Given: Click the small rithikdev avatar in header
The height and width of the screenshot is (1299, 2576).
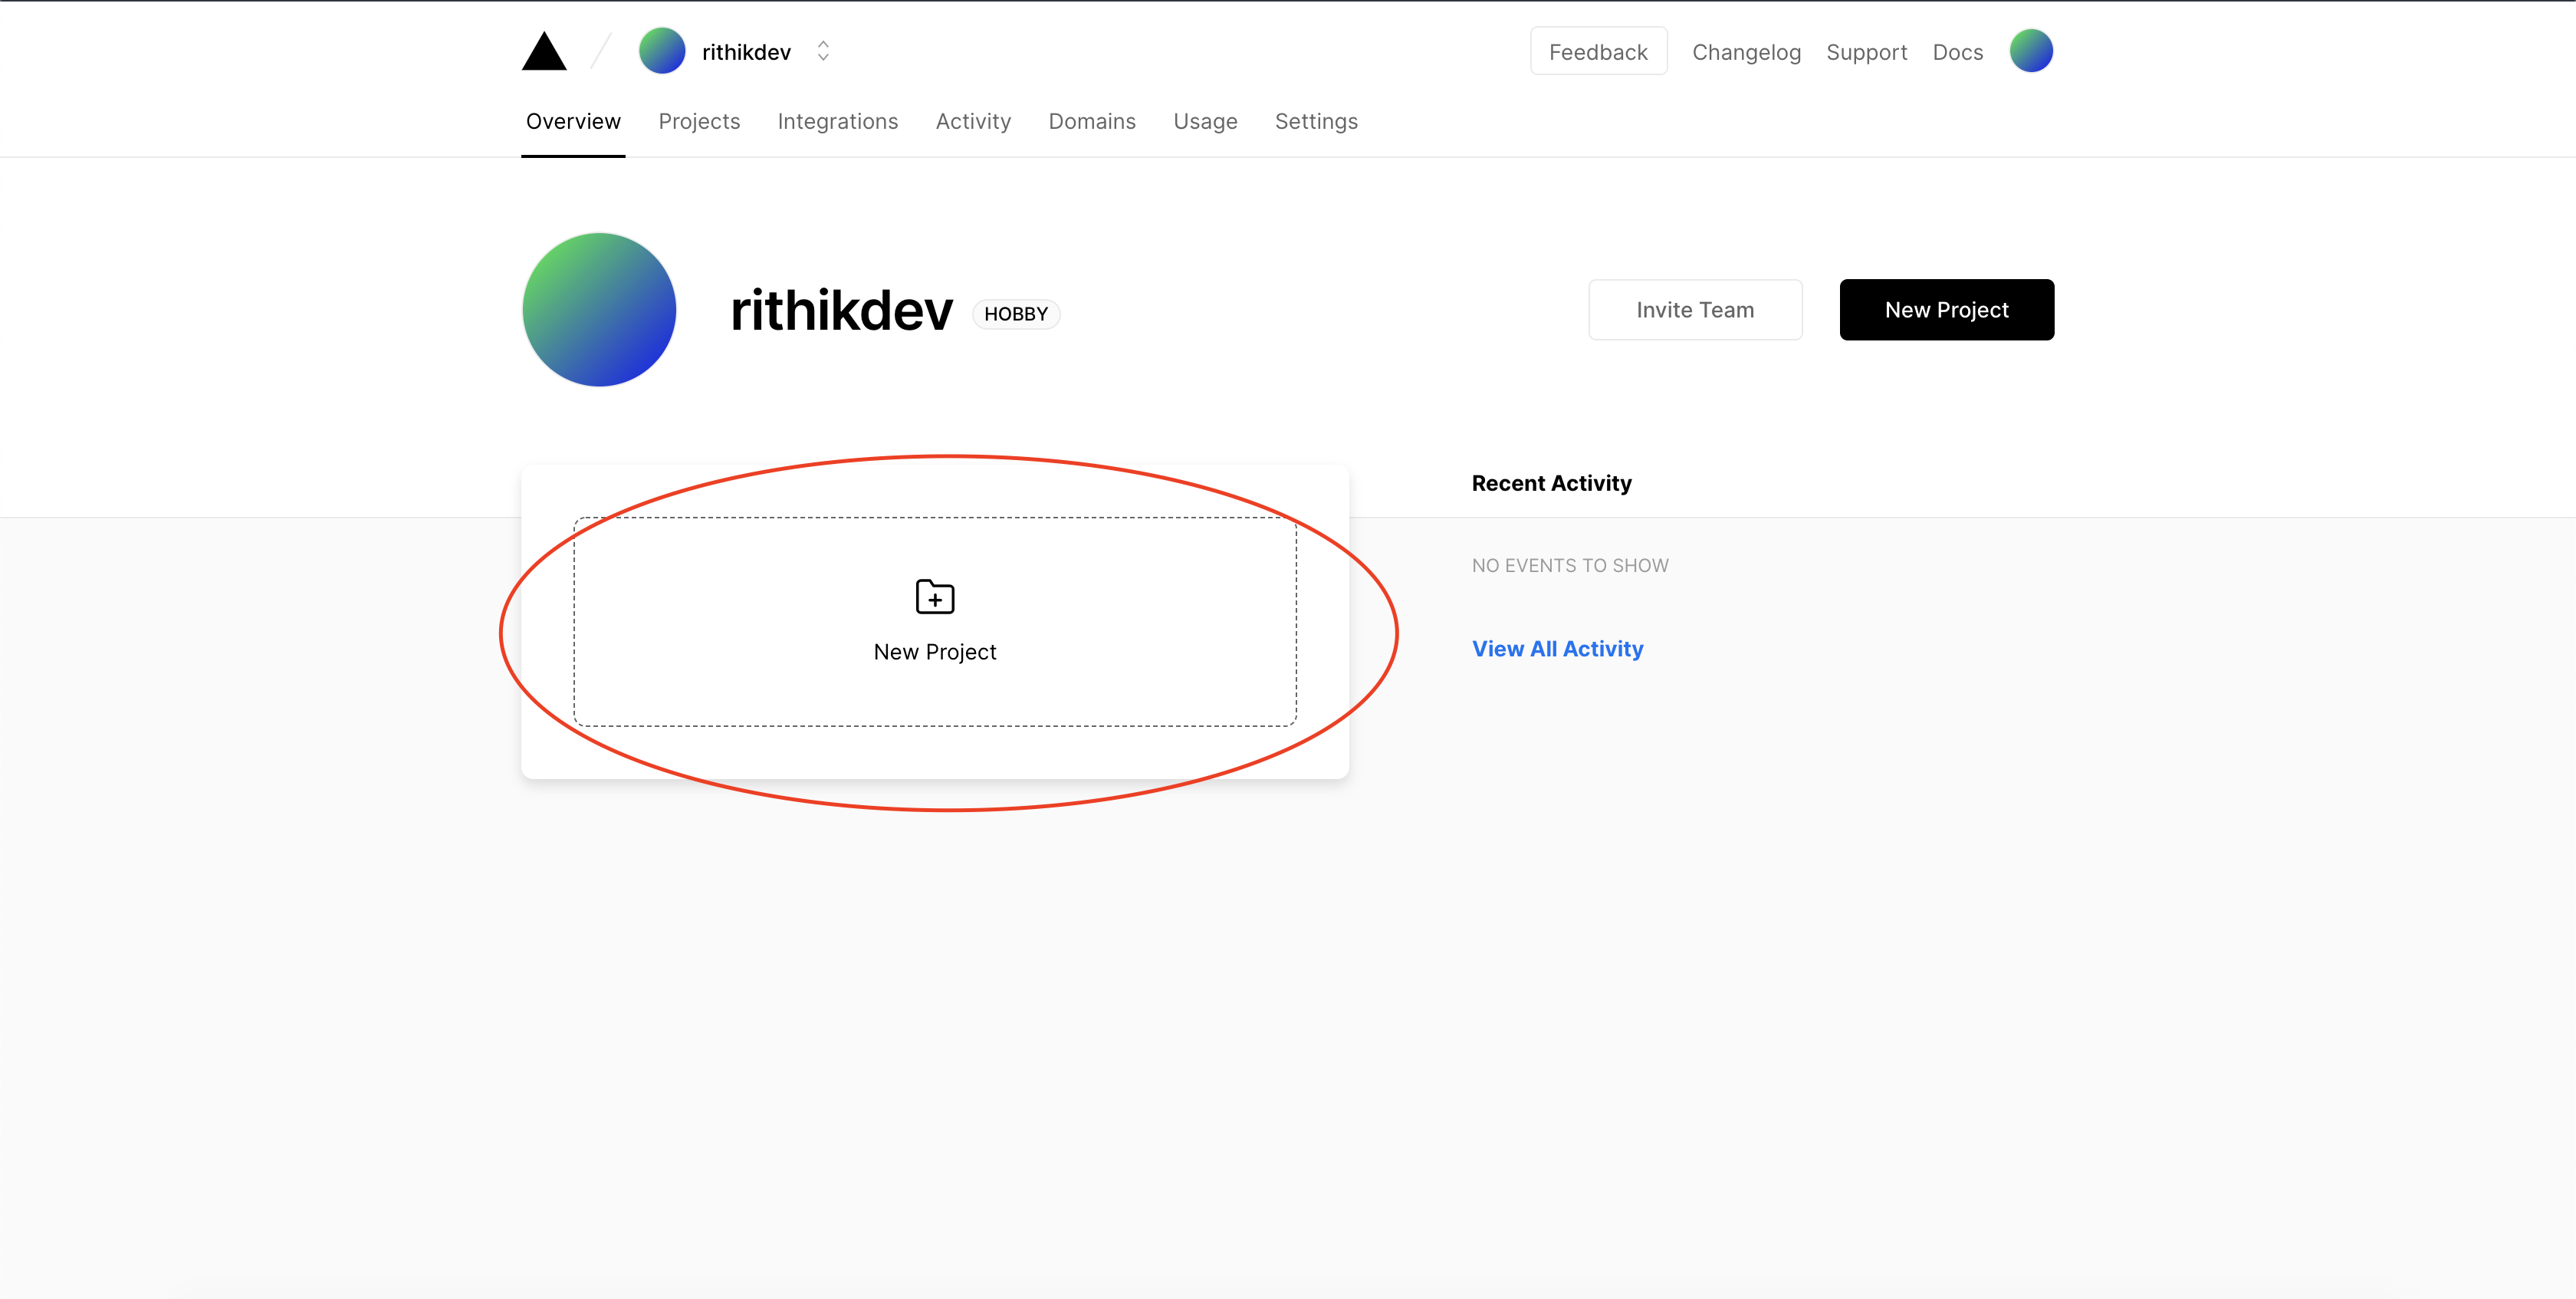Looking at the screenshot, I should coord(662,51).
